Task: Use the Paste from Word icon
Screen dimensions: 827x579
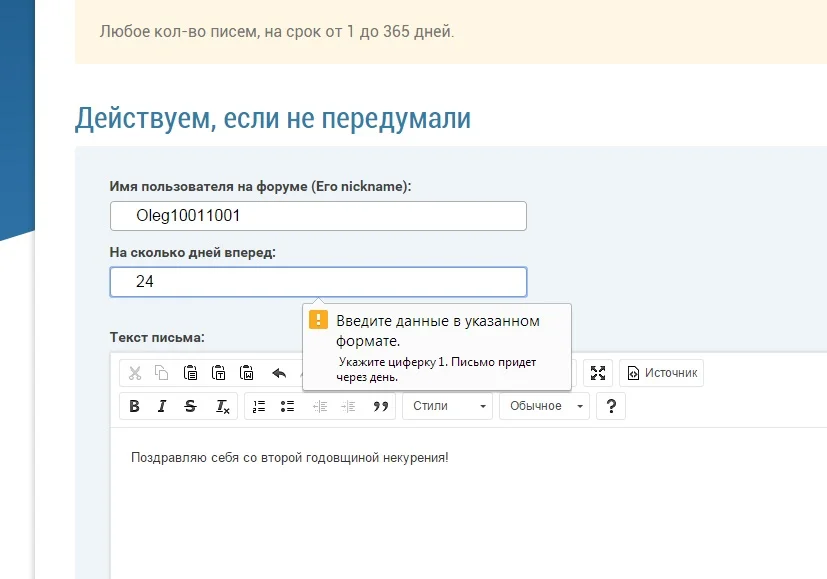Action: pos(245,373)
